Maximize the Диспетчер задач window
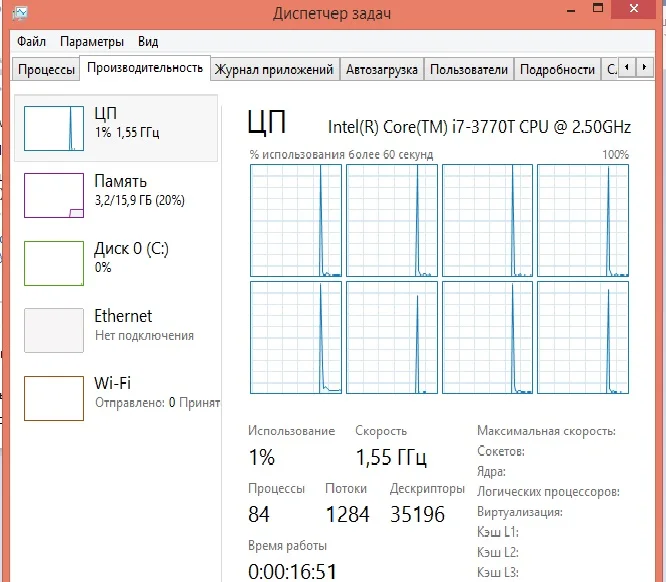666x582 pixels. point(598,8)
